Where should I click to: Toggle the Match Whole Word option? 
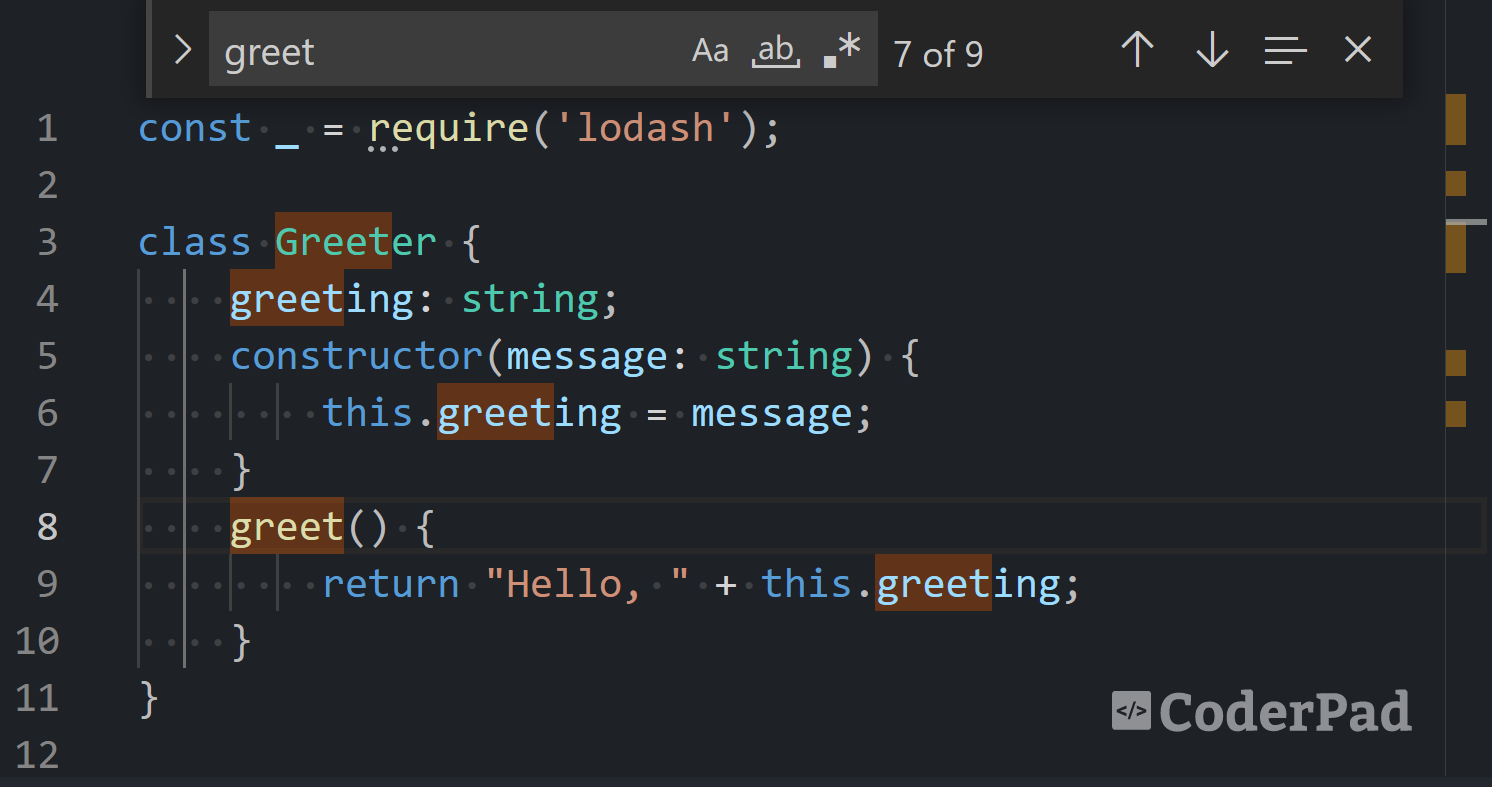(776, 50)
